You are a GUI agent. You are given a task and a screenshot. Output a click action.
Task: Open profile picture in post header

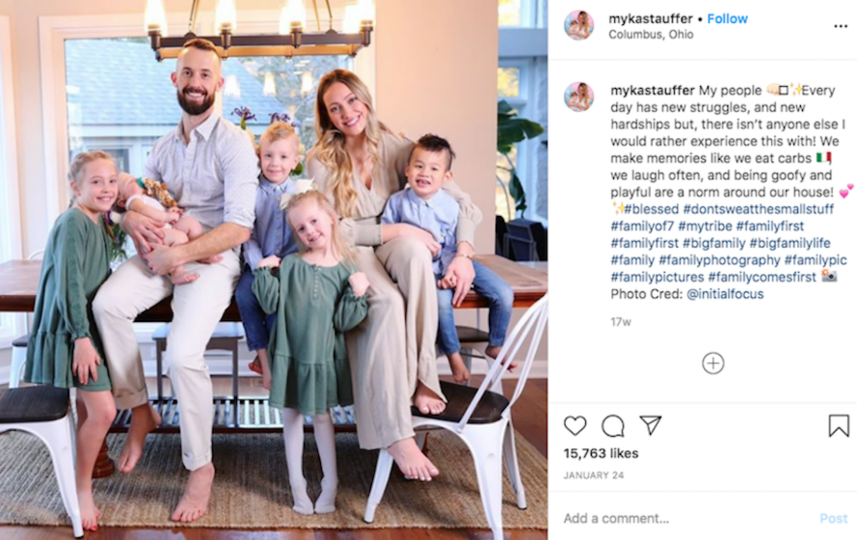pyautogui.click(x=579, y=26)
